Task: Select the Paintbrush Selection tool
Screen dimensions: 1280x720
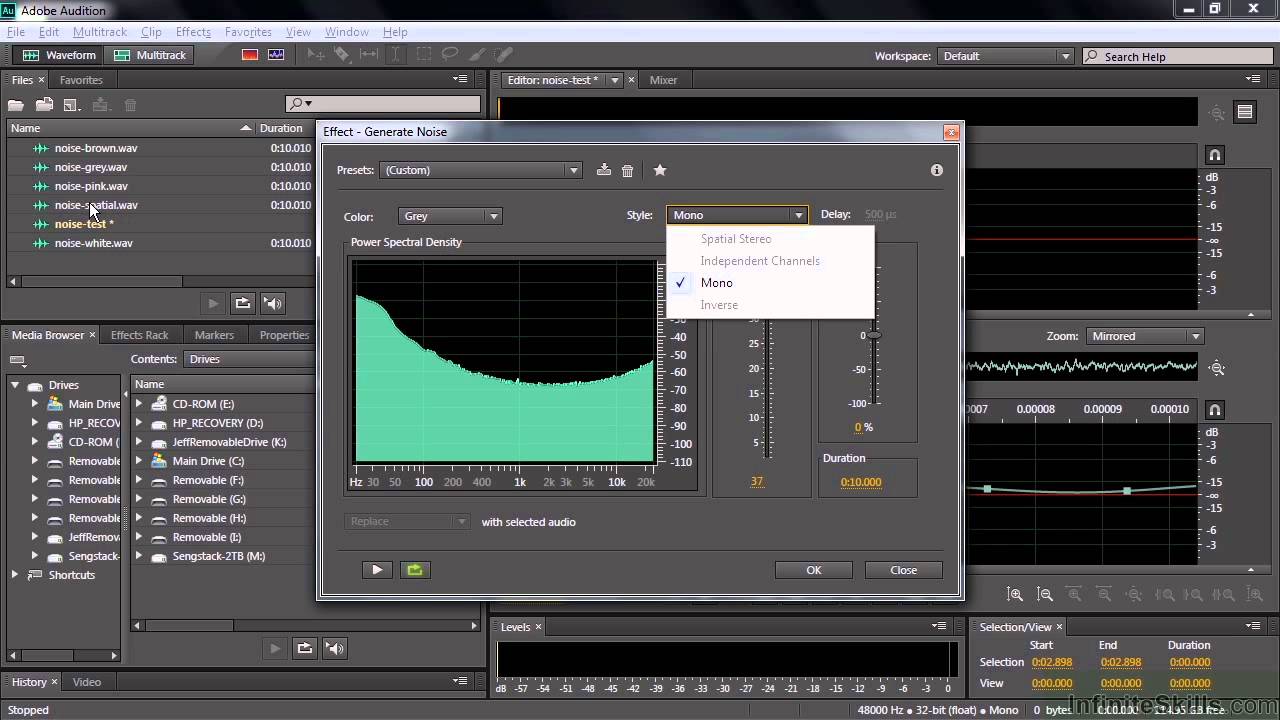Action: [x=477, y=55]
